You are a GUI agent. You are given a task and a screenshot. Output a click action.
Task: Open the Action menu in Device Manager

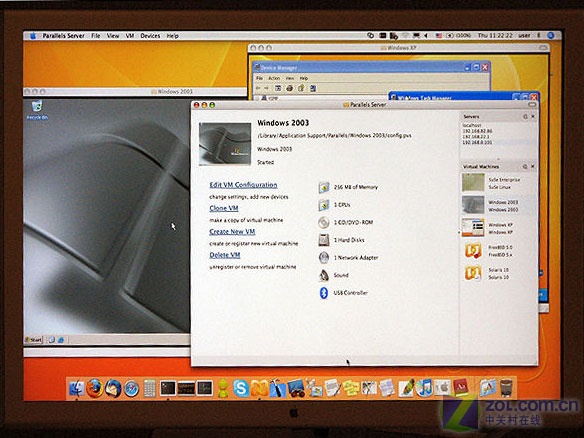click(274, 78)
